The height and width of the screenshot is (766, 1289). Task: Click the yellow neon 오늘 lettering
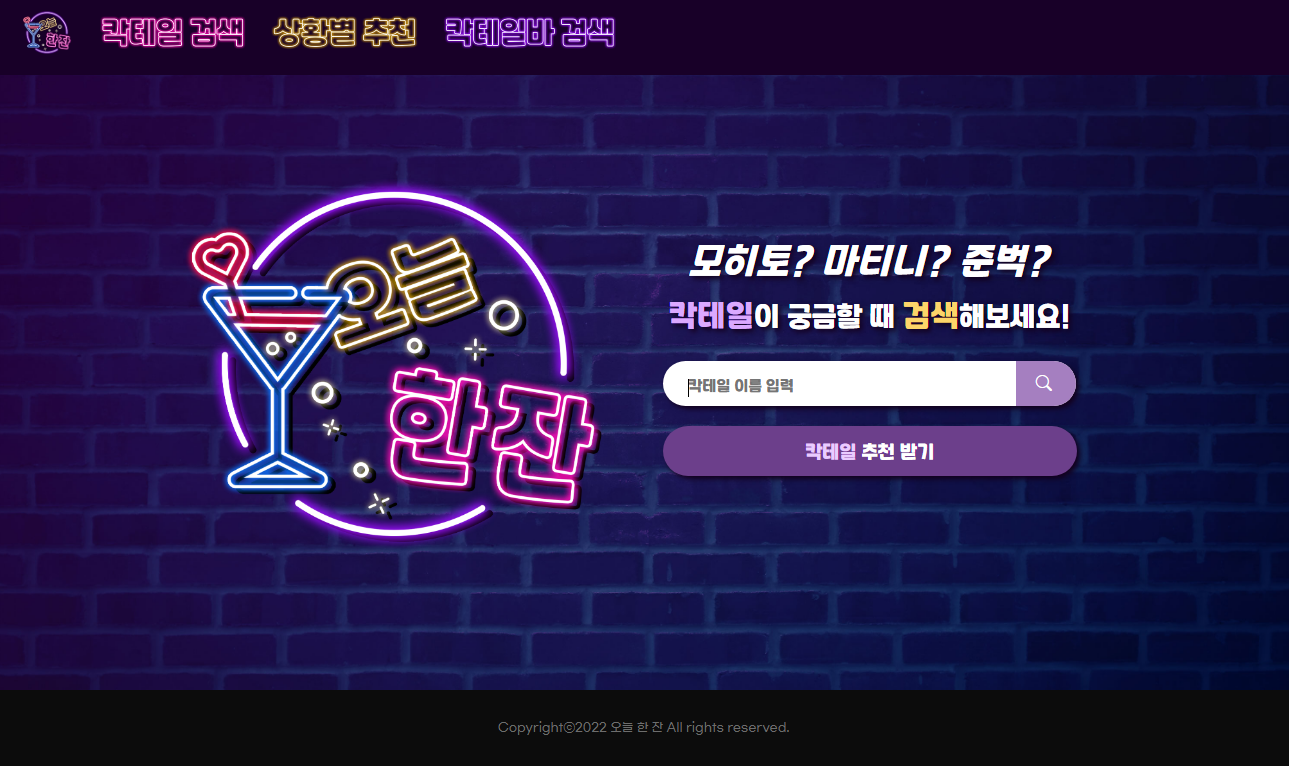pyautogui.click(x=405, y=295)
